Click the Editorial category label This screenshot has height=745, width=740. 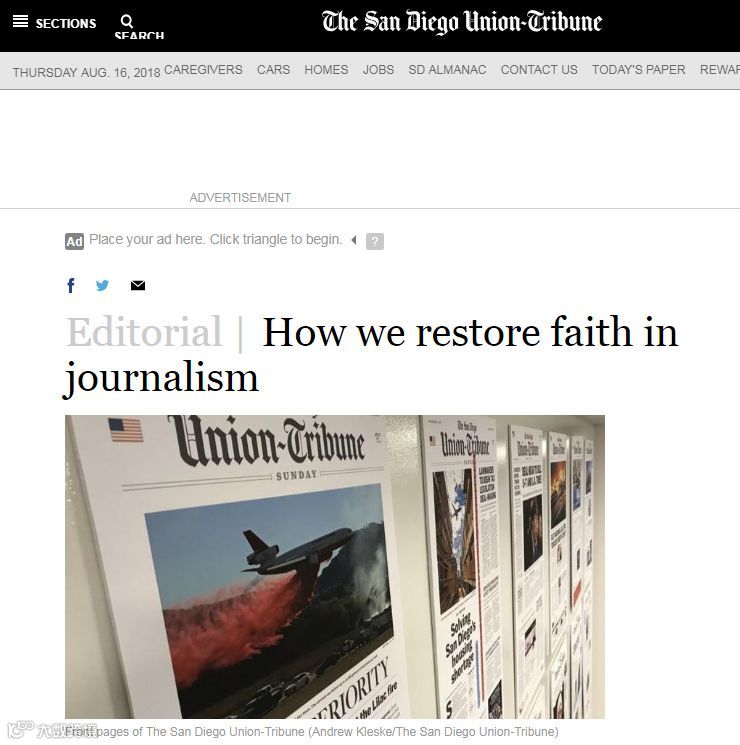[x=144, y=332]
